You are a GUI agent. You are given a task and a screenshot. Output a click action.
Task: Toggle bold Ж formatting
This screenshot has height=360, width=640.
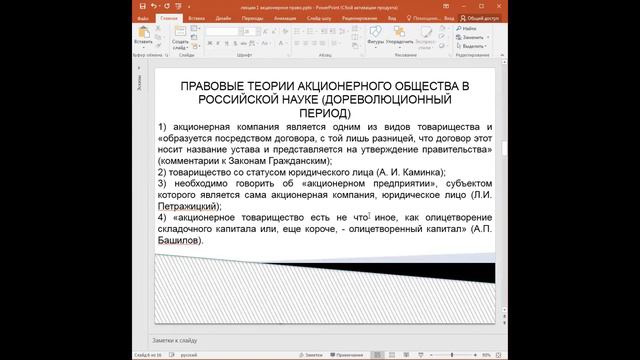[x=210, y=43]
